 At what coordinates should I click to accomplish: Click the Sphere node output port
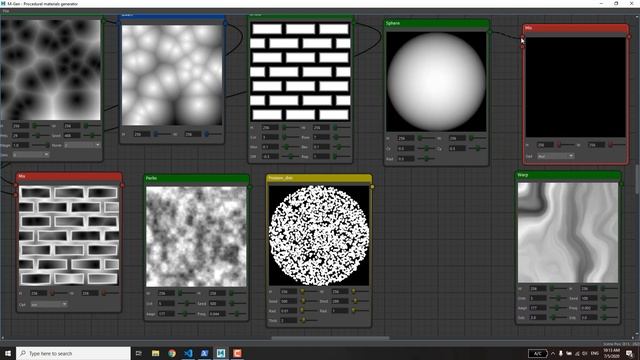[489, 31]
